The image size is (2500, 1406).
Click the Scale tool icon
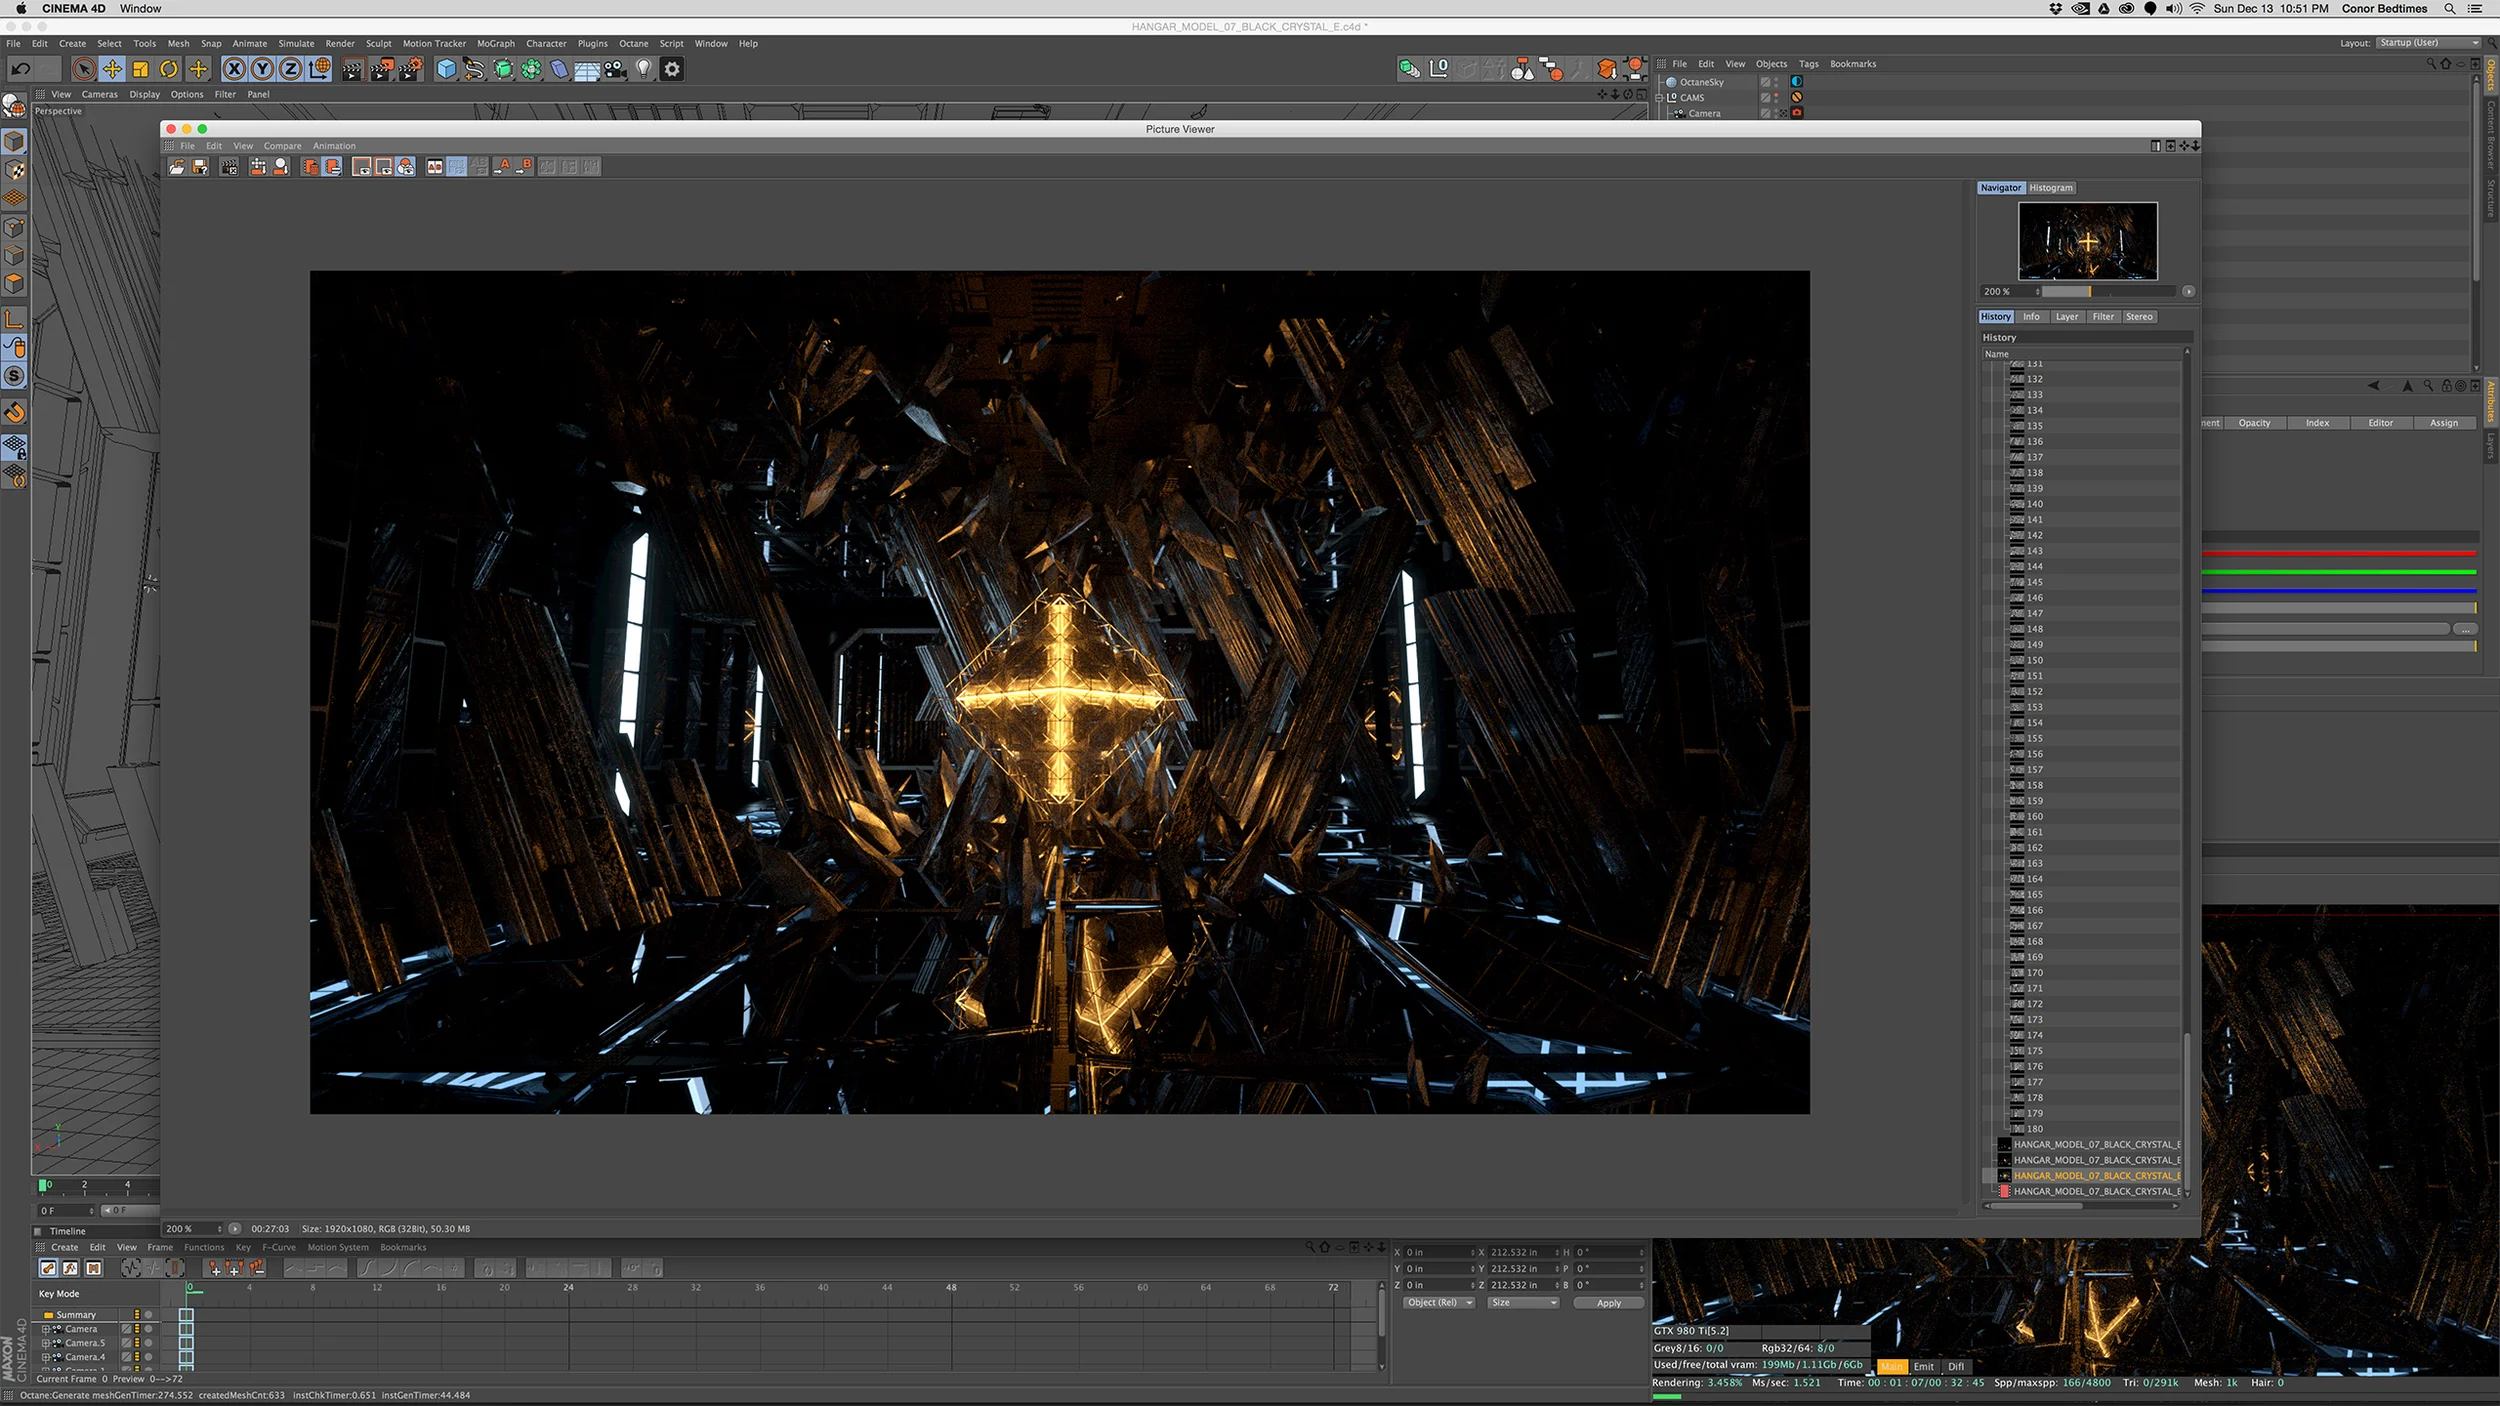click(141, 69)
